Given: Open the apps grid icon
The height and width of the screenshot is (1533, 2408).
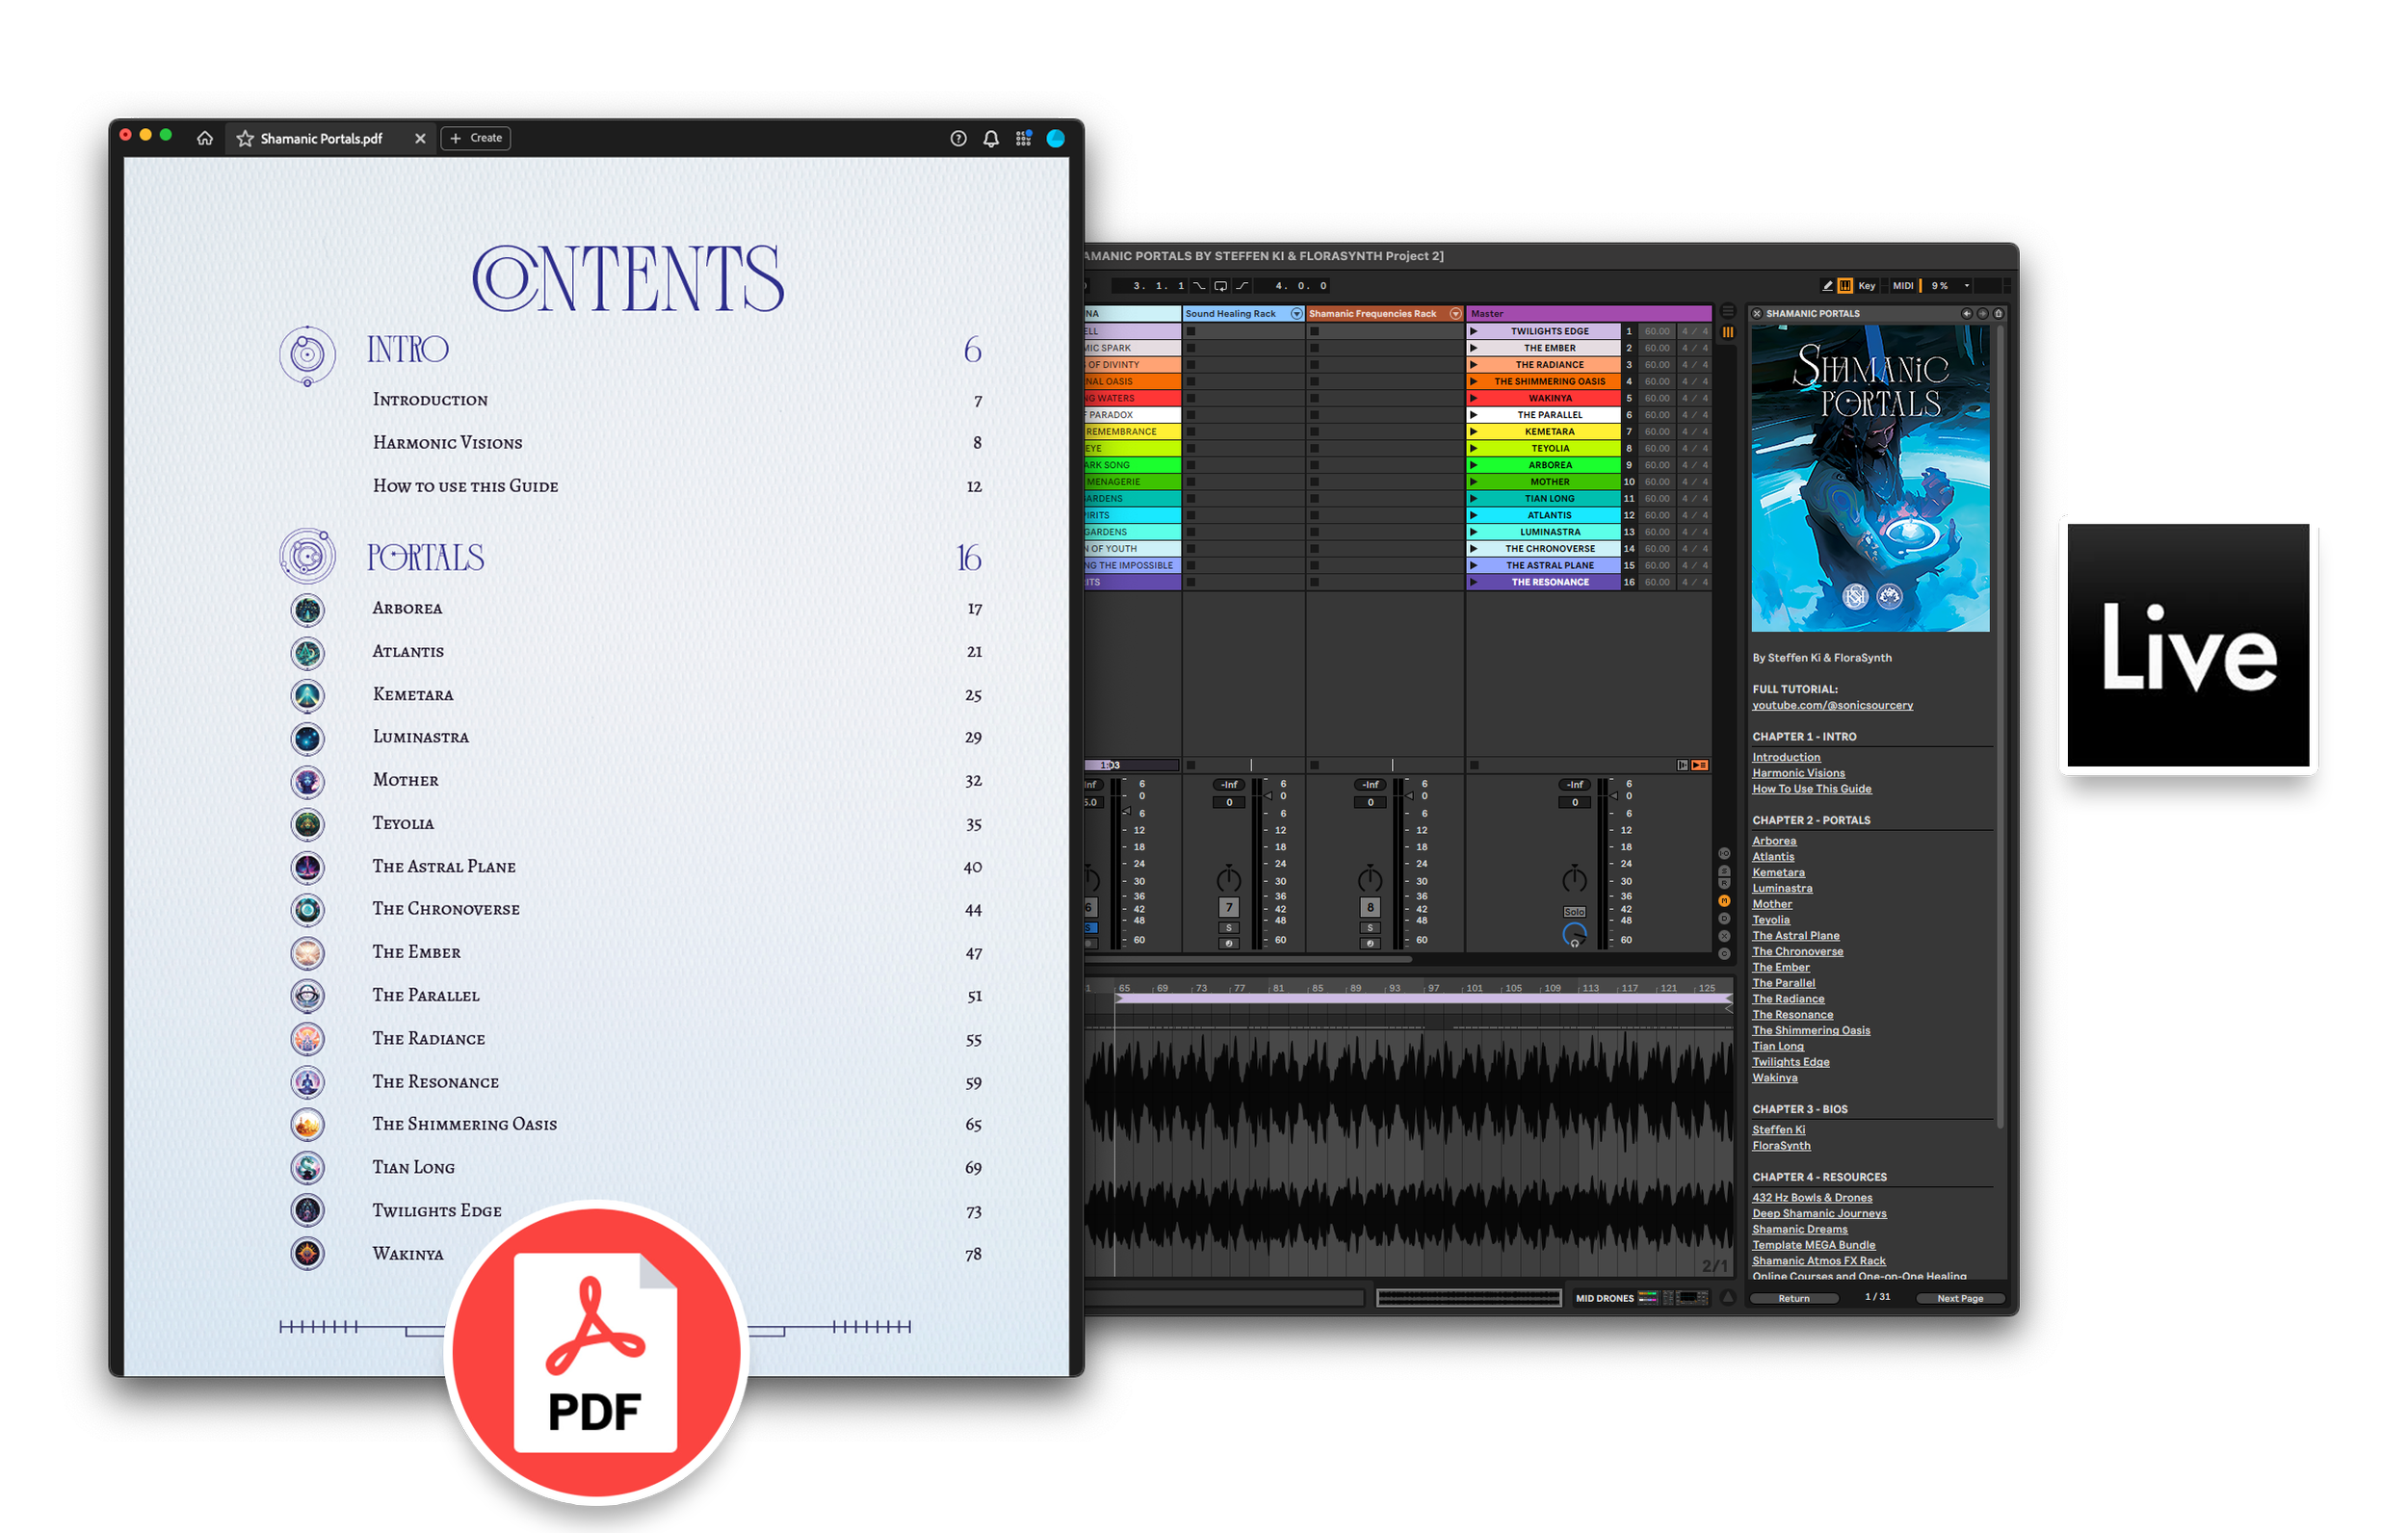Looking at the screenshot, I should point(1023,139).
